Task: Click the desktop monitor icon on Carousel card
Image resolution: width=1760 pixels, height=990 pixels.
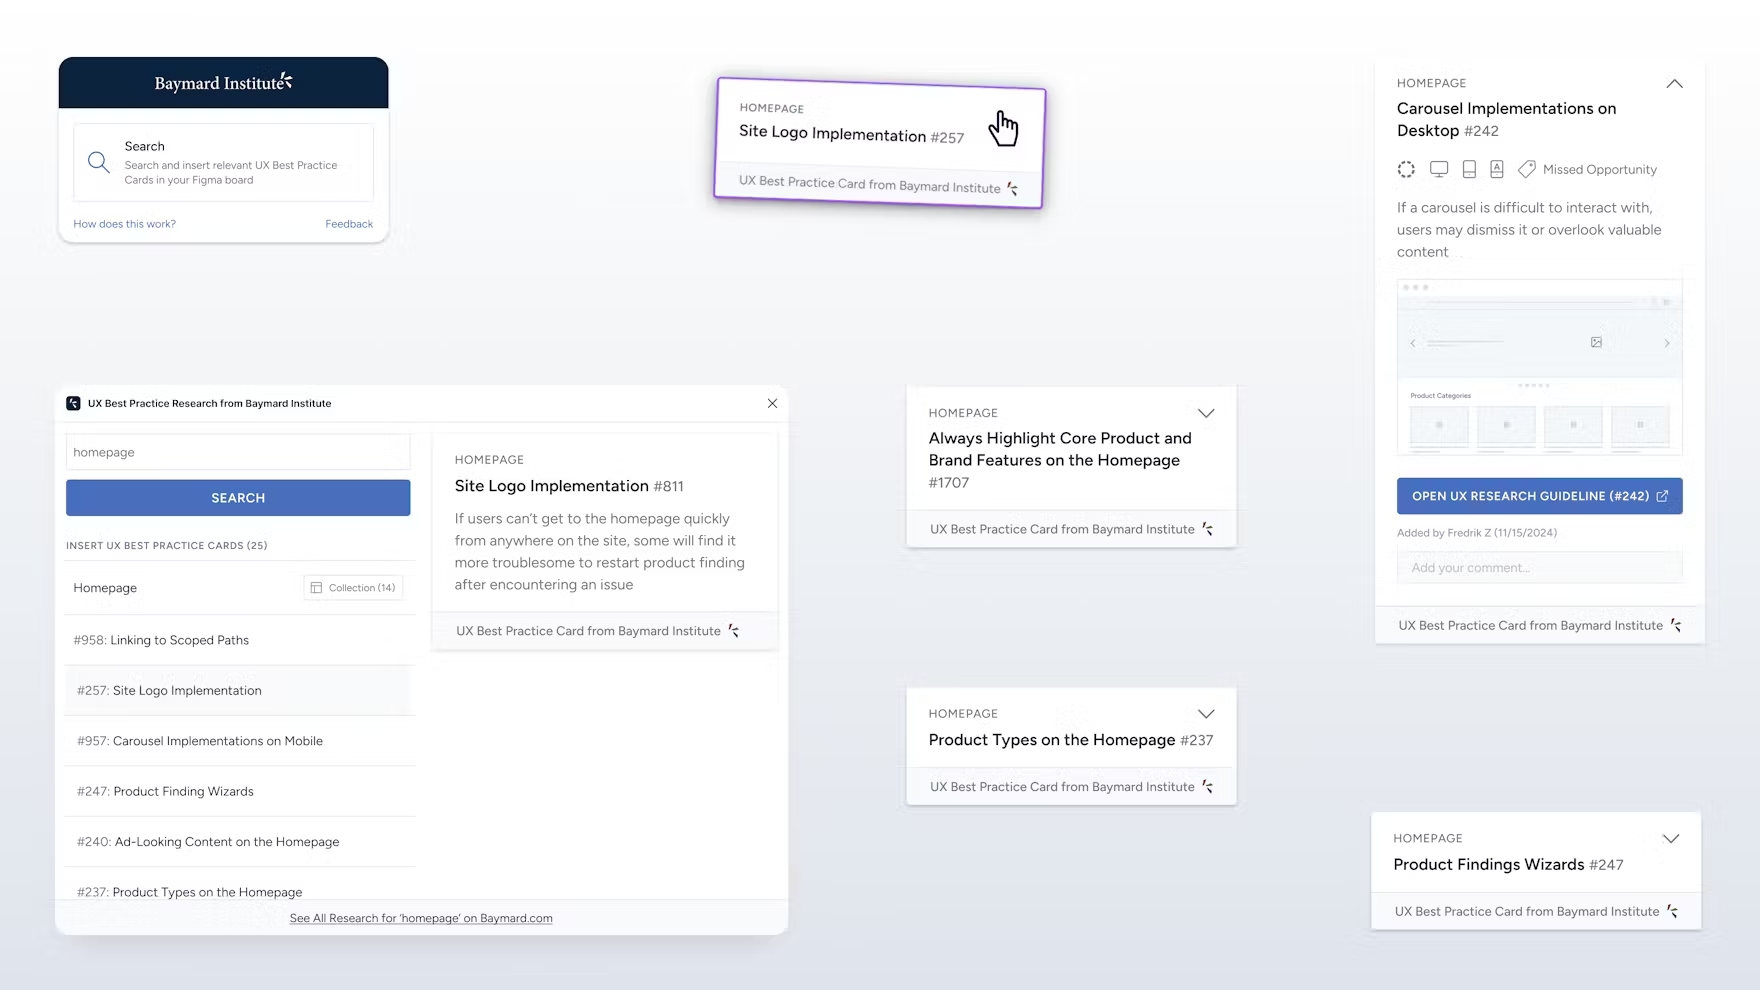Action: coord(1439,169)
